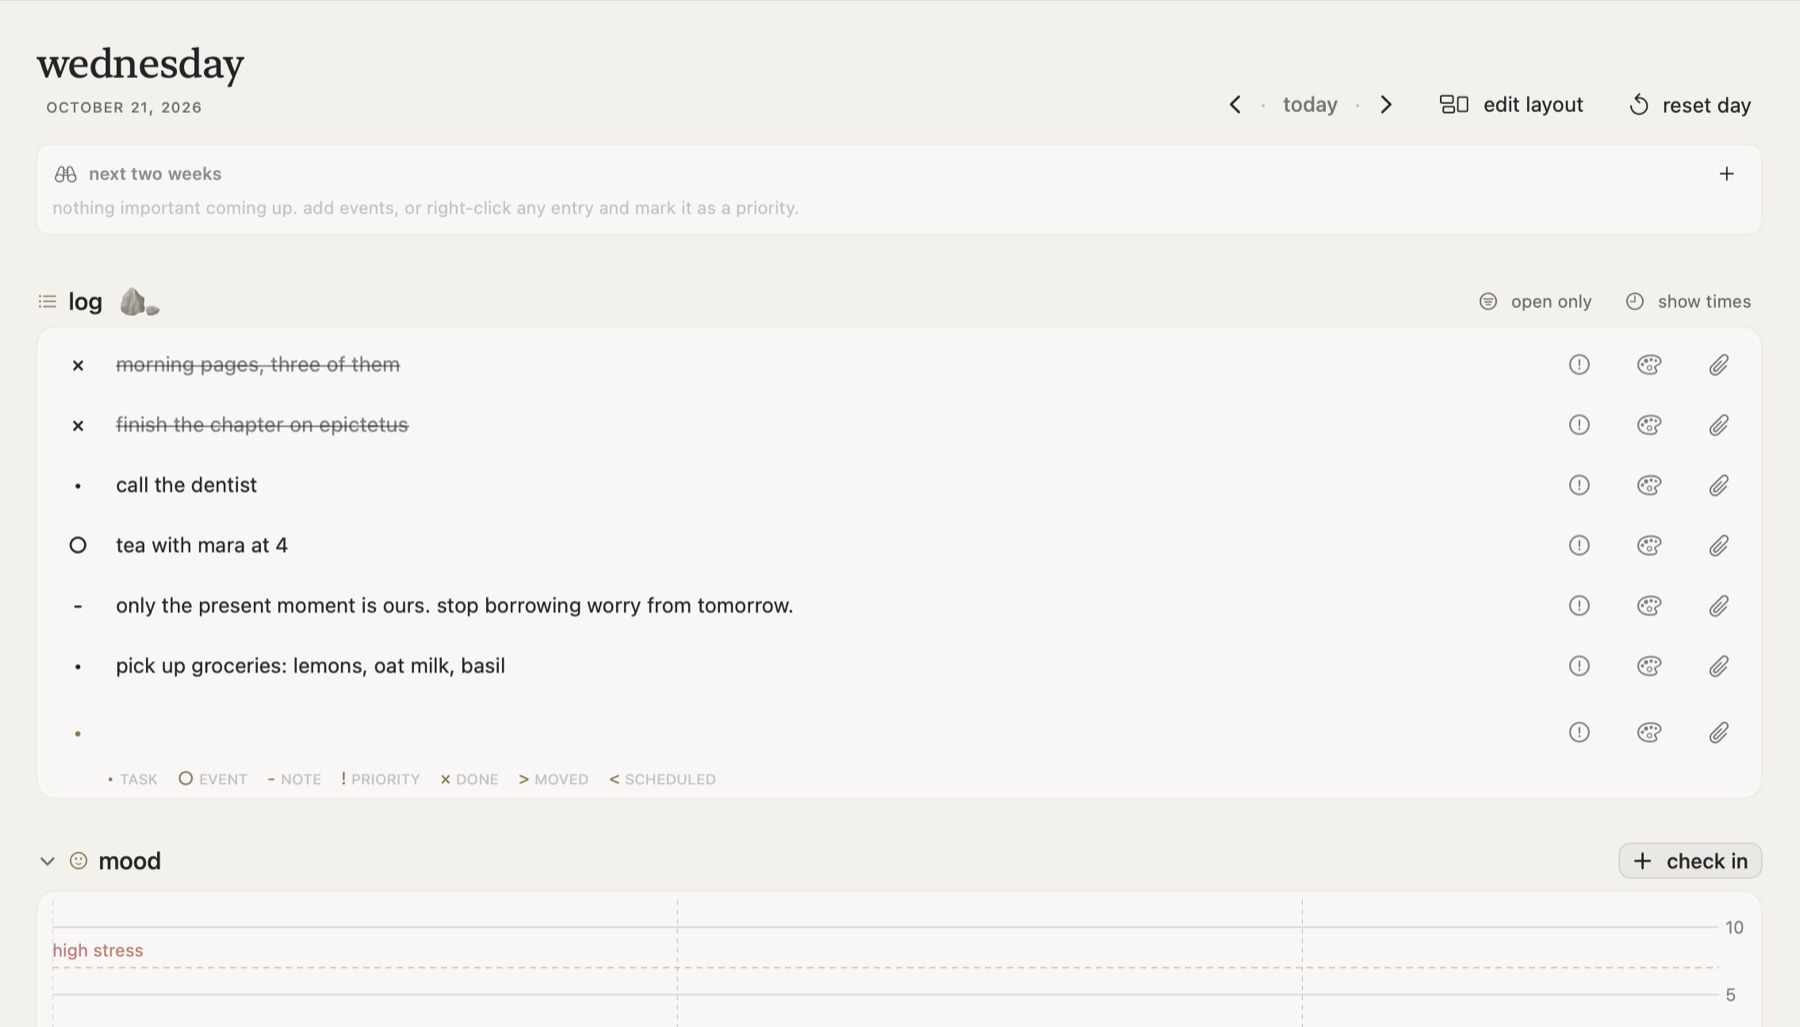Open color palette for present moment note
Viewport: 1800px width, 1027px height.
click(1649, 605)
